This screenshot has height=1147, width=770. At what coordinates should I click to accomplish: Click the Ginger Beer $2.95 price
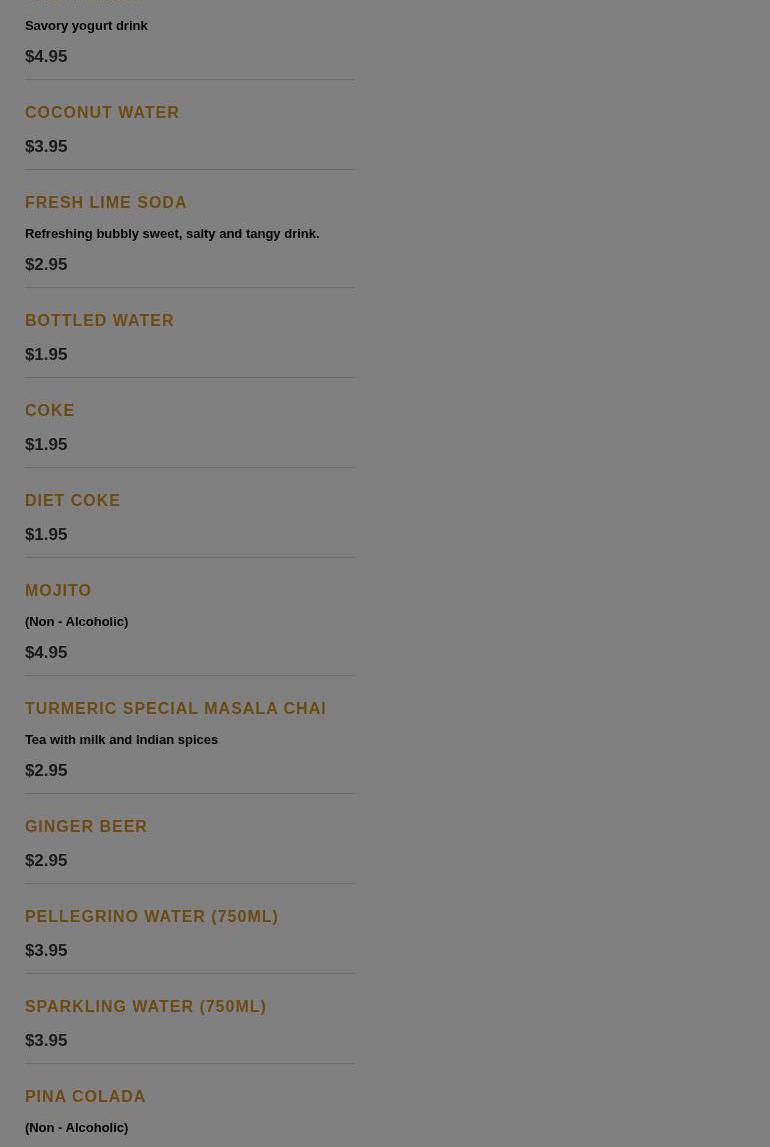pos(46,861)
